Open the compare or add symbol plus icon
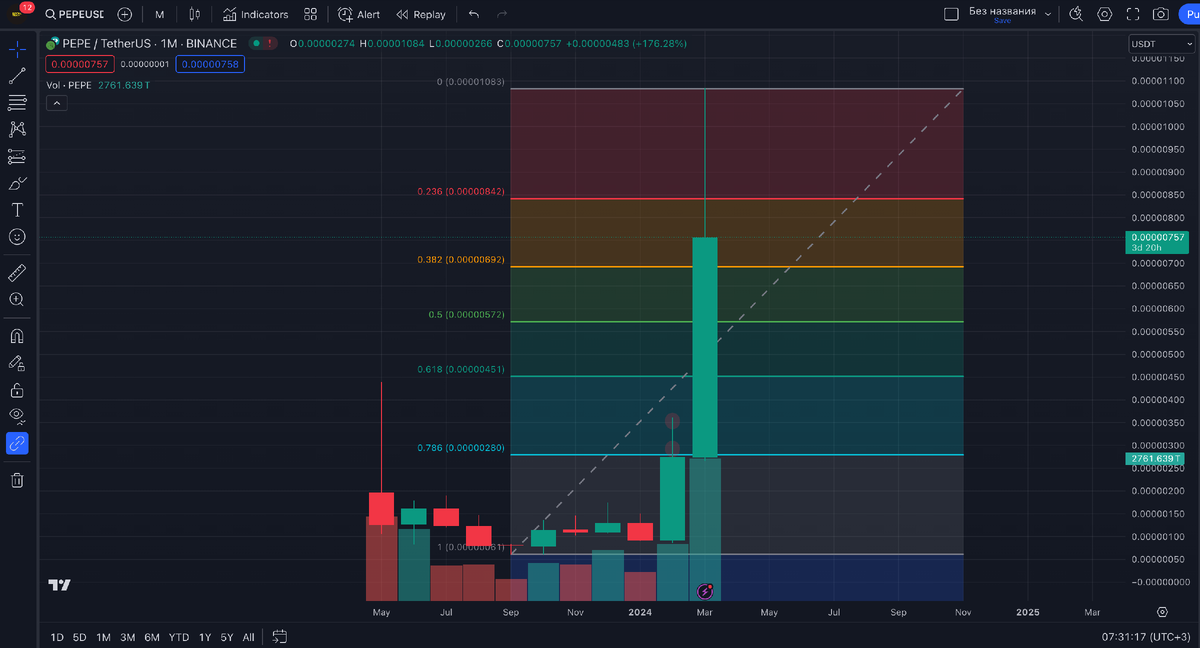The width and height of the screenshot is (1200, 648). 125,14
